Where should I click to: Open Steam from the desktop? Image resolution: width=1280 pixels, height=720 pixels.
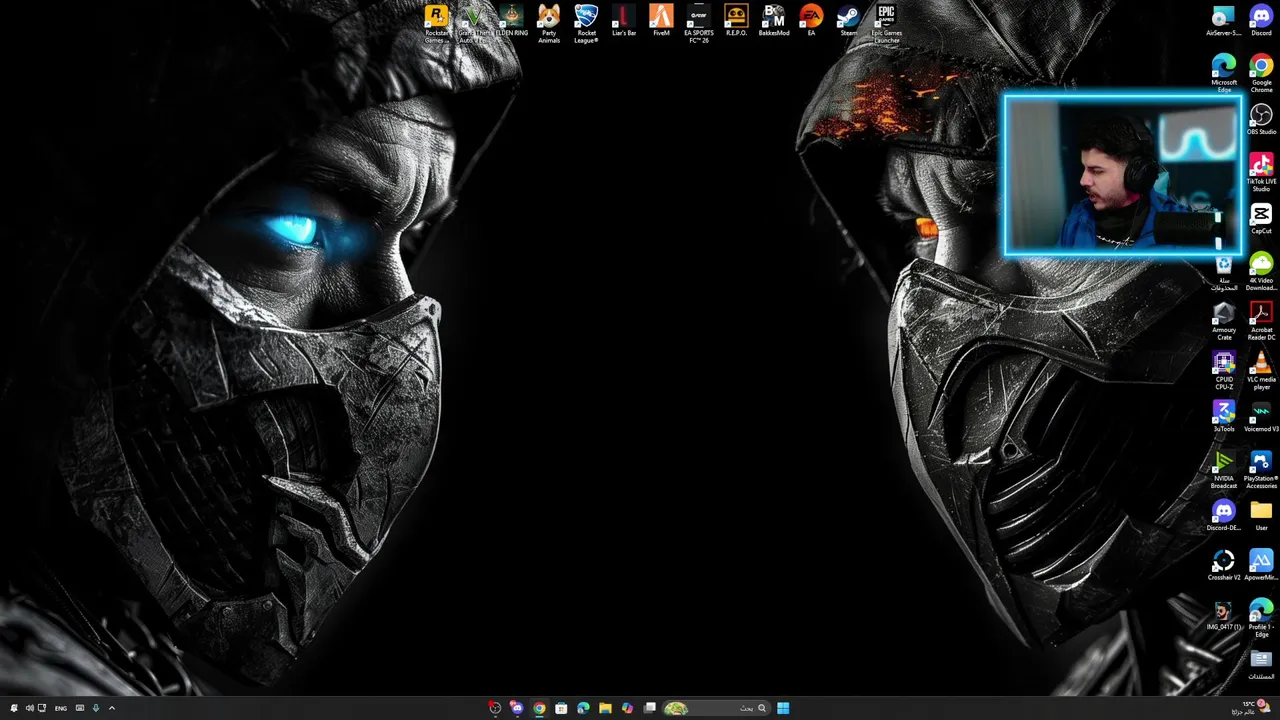848,20
